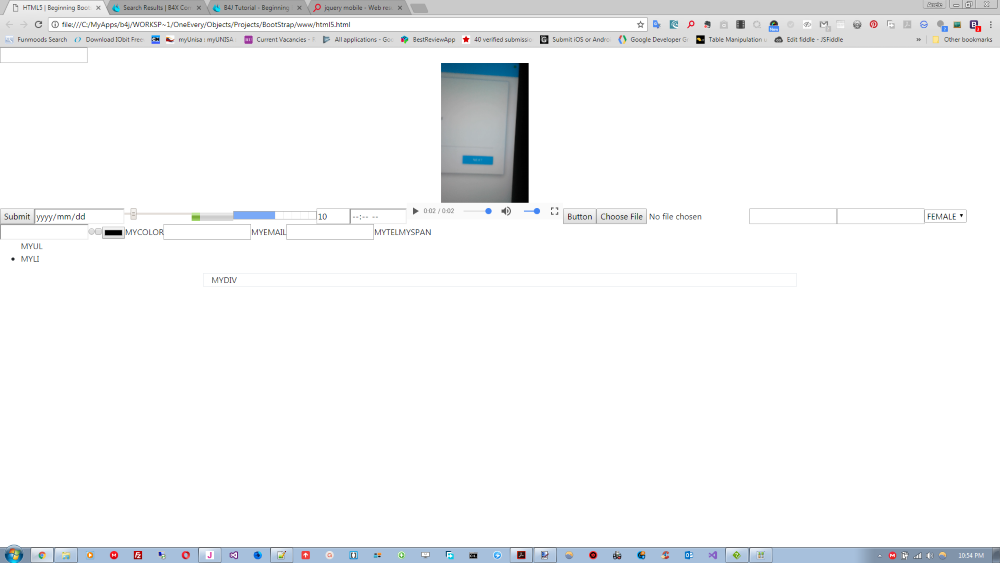Image resolution: width=1000 pixels, height=563 pixels.
Task: Focus the number field showing 10
Action: point(333,216)
